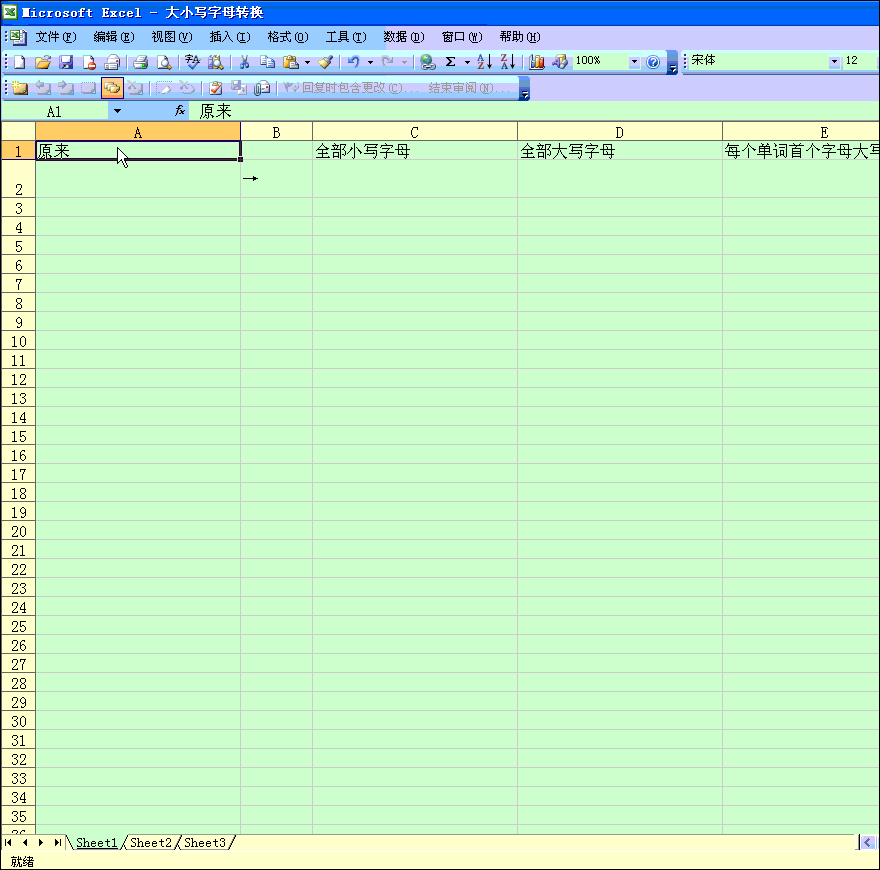
Task: Sort ascending with the A-Z icon
Action: coord(484,62)
